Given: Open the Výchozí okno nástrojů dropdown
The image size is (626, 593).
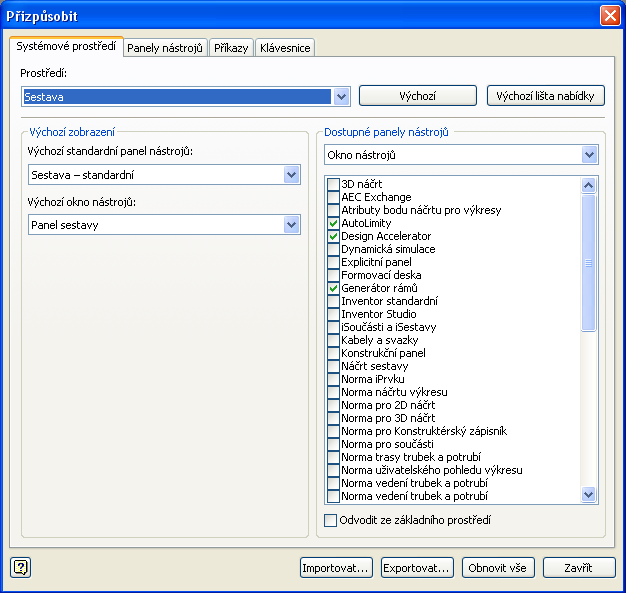Looking at the screenshot, I should [x=291, y=225].
